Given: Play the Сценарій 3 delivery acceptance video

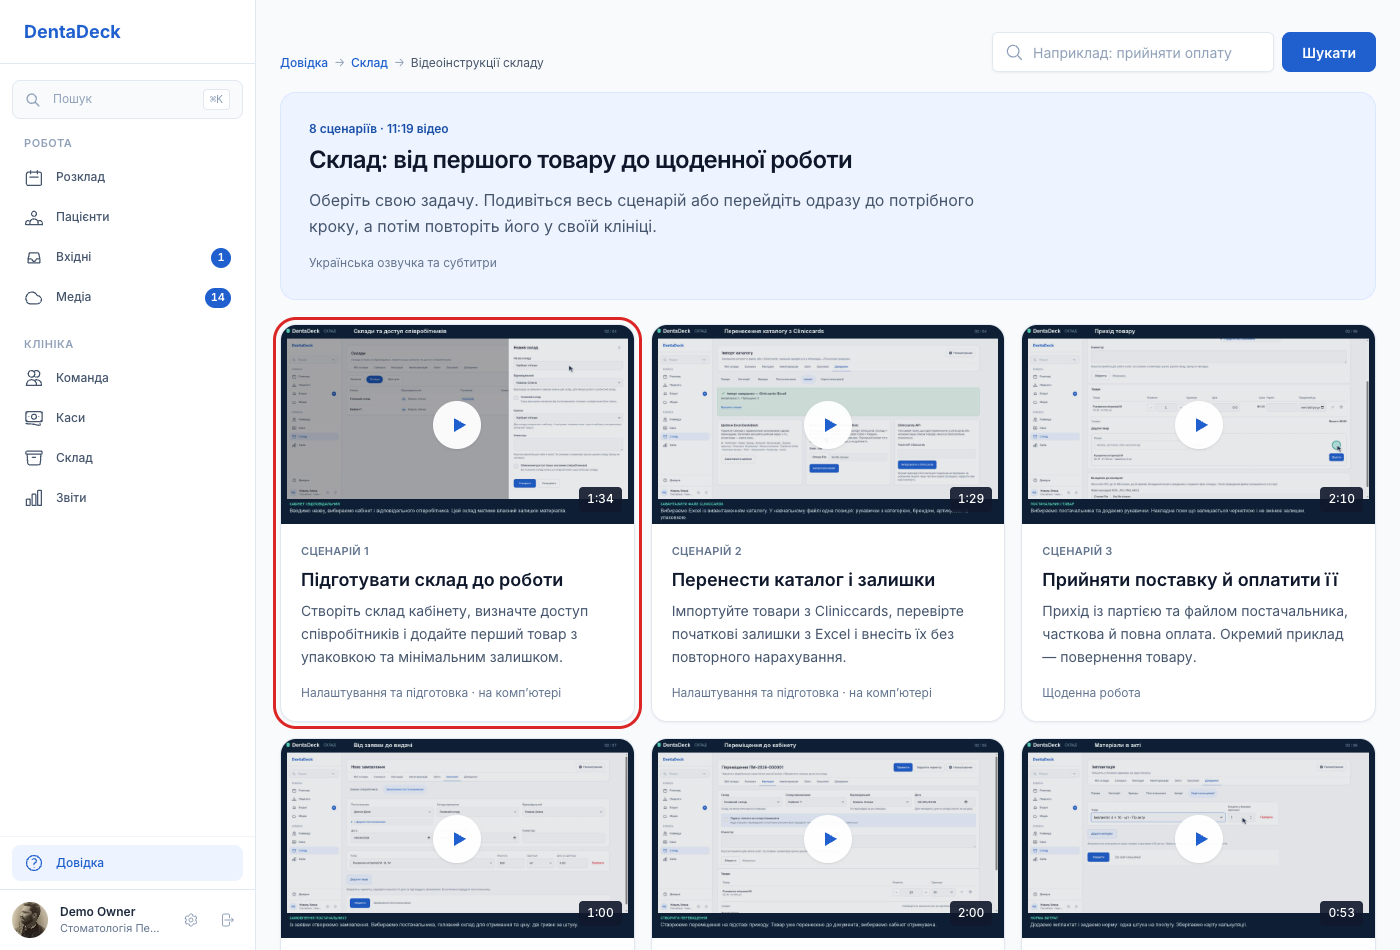Looking at the screenshot, I should pyautogui.click(x=1199, y=425).
